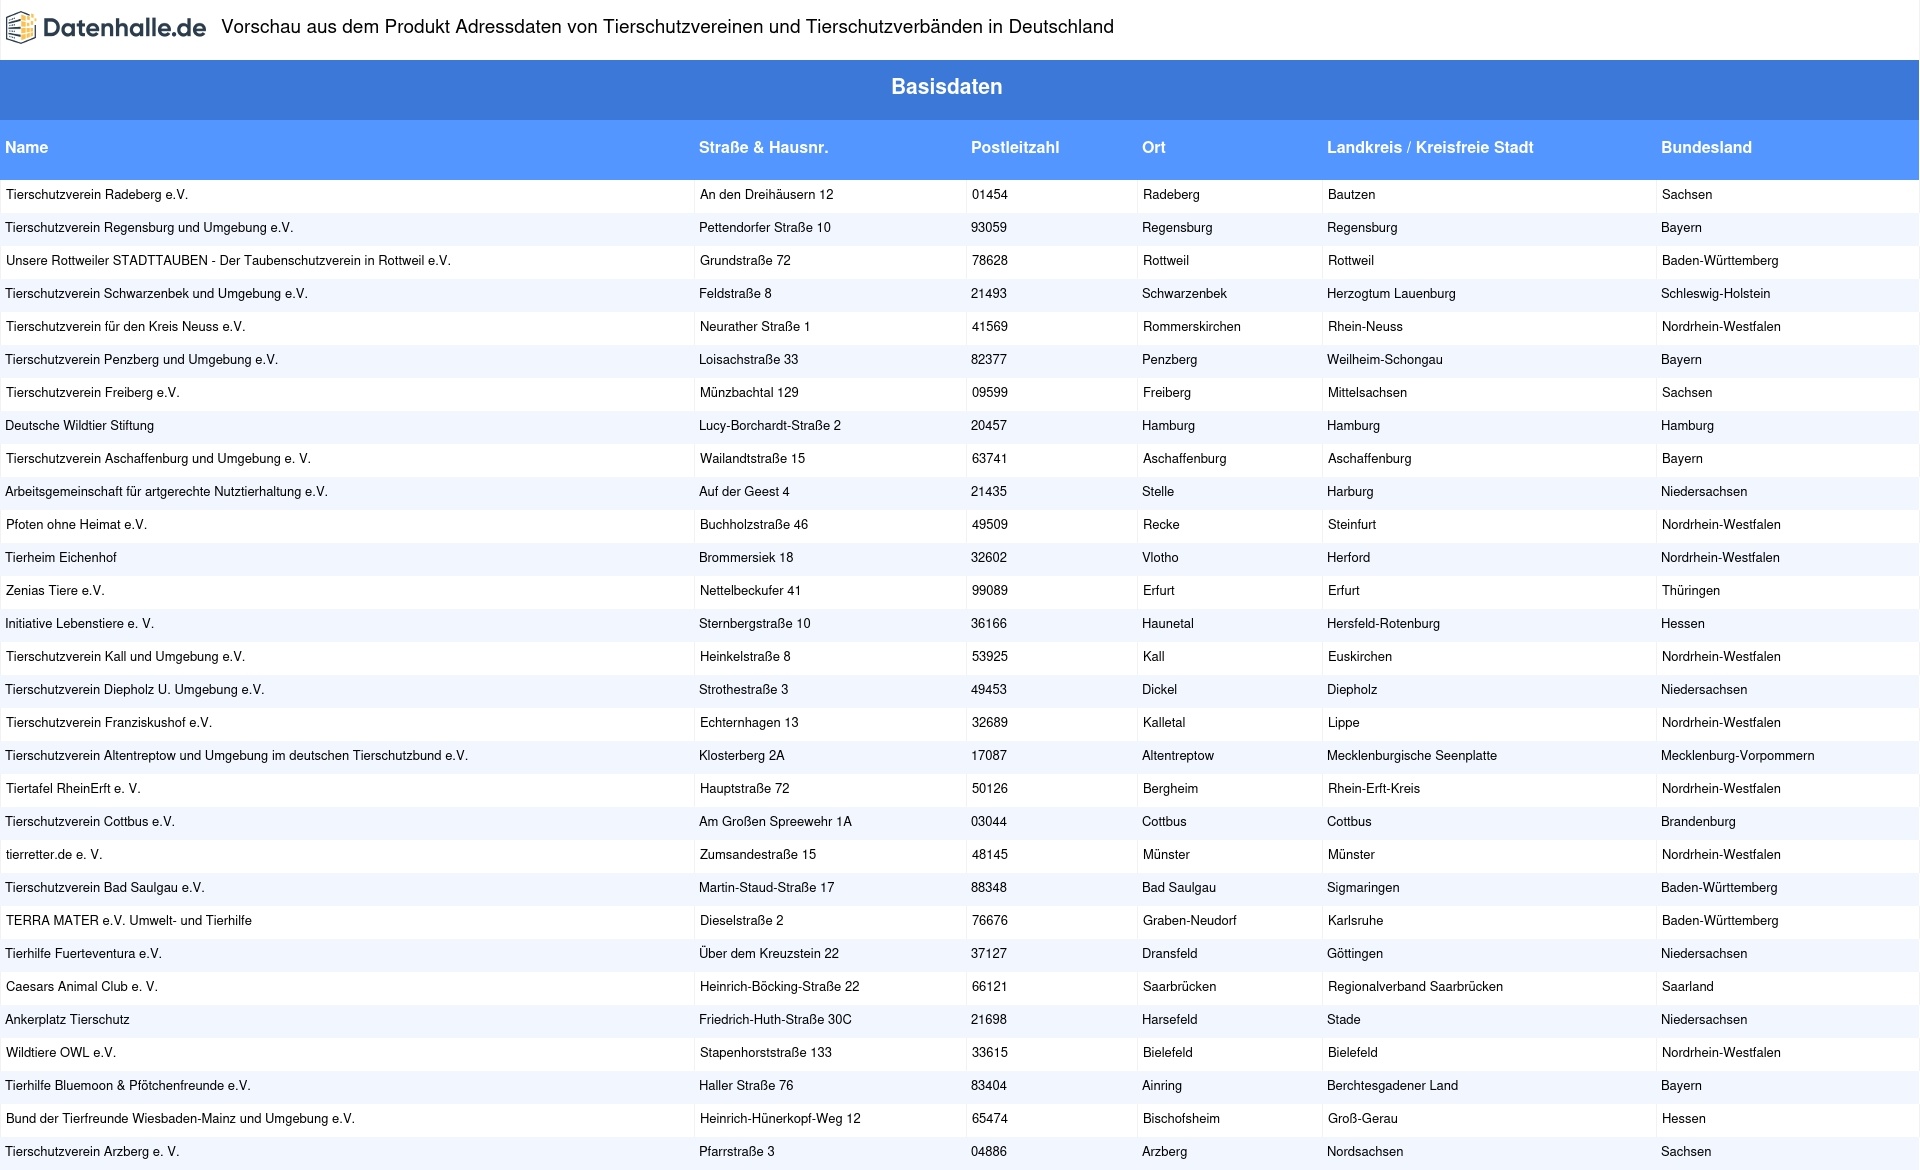This screenshot has height=1170, width=1920.
Task: Select Mecklenburg-Vorpommern state cell
Action: [x=1737, y=756]
